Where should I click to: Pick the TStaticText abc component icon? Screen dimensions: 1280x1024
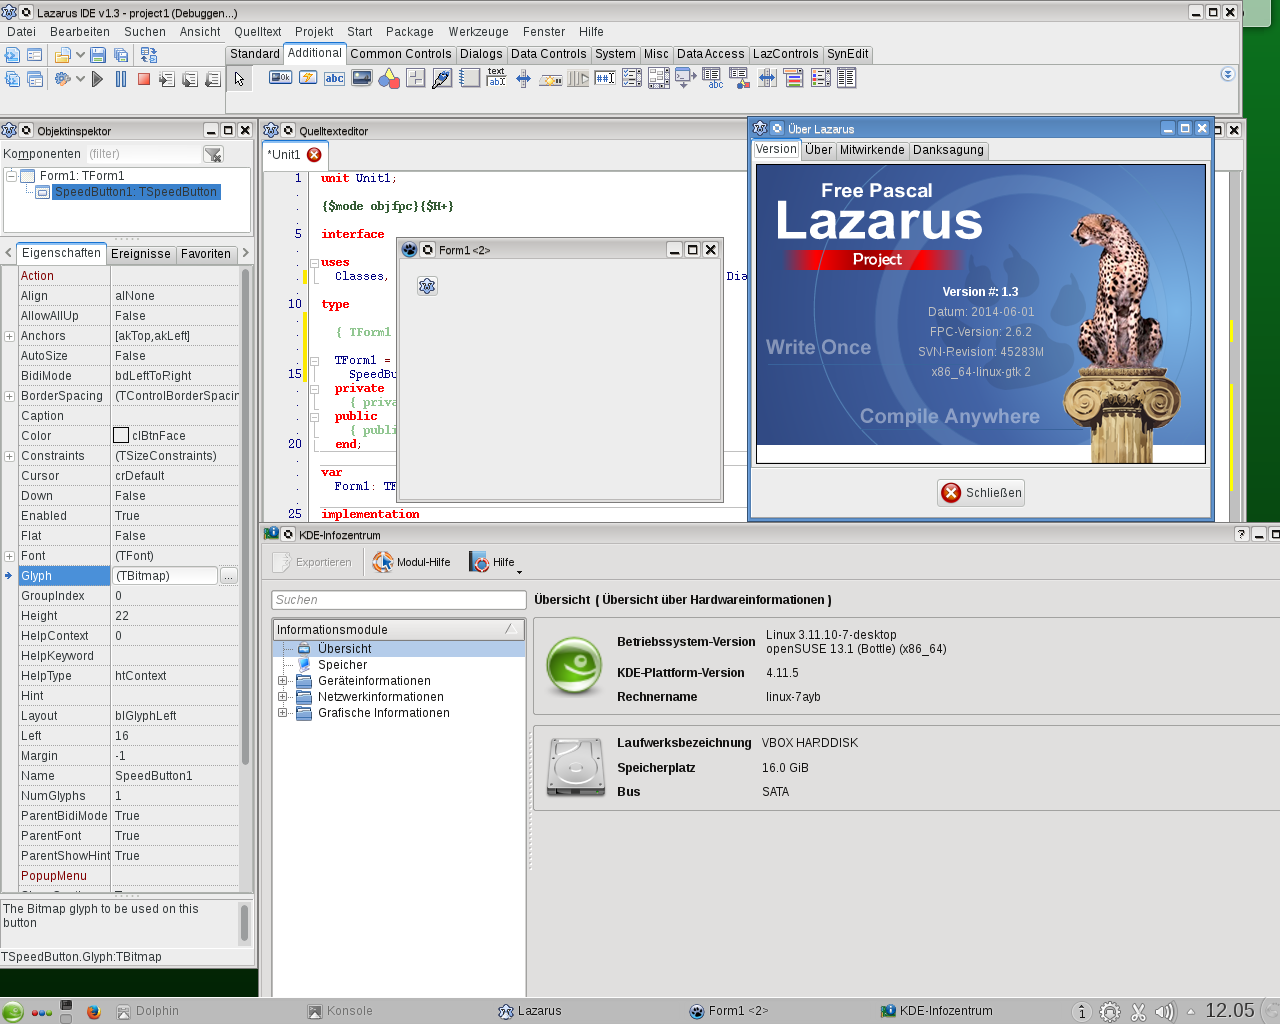point(335,78)
